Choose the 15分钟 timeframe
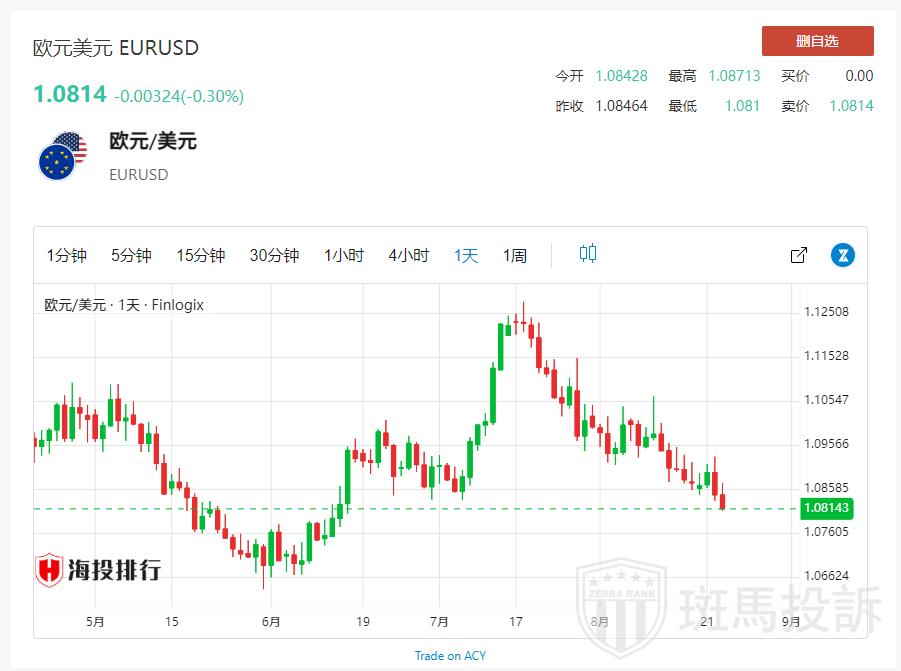Screen dimensions: 901x671 (x=201, y=256)
